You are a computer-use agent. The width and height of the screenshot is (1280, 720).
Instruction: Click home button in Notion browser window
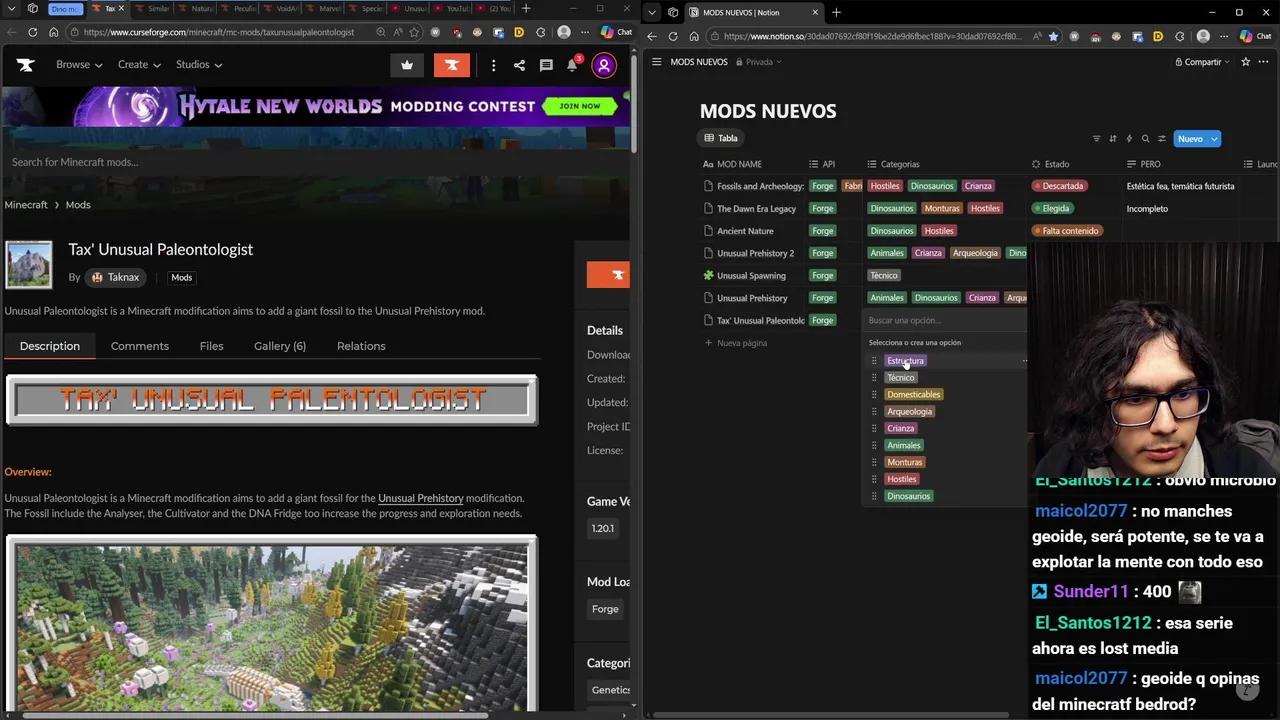click(x=693, y=36)
